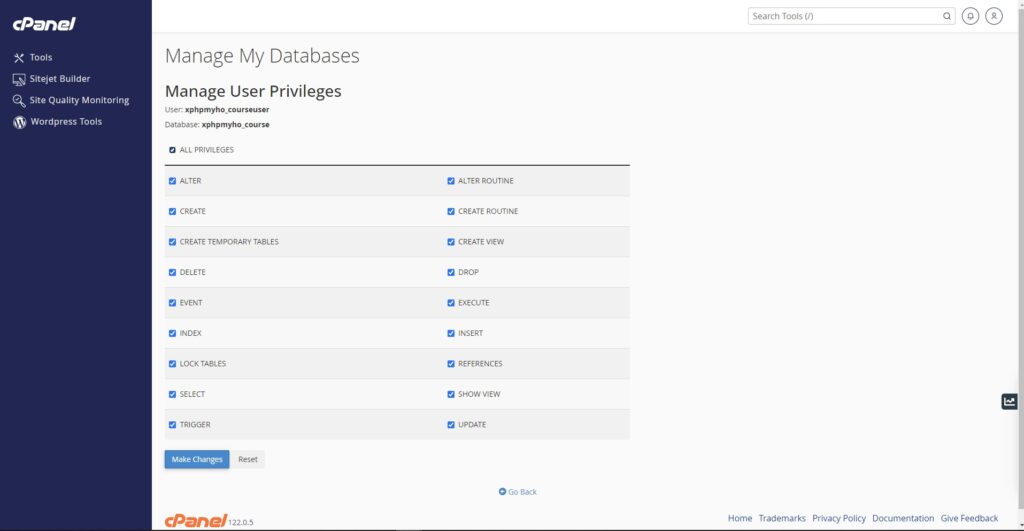Open the Home footer link
The height and width of the screenshot is (531, 1024).
740,518
